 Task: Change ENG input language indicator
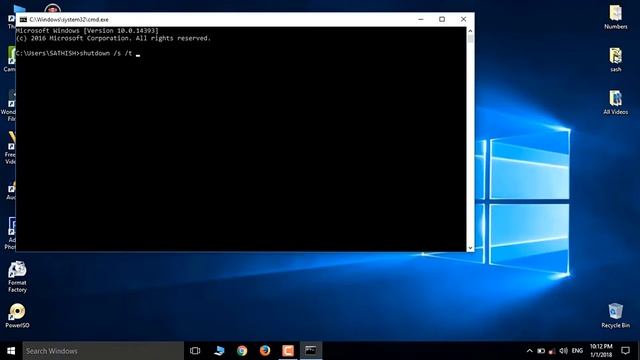click(x=577, y=351)
